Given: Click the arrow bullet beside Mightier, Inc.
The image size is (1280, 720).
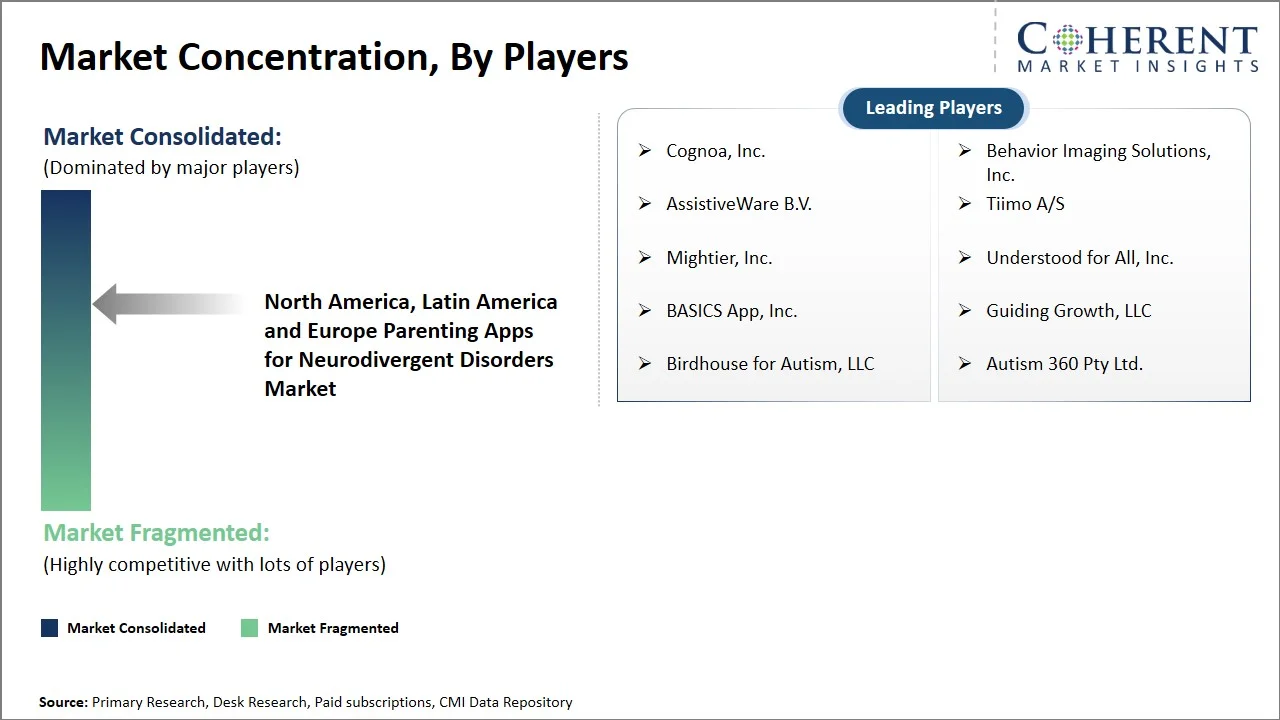Looking at the screenshot, I should point(645,258).
